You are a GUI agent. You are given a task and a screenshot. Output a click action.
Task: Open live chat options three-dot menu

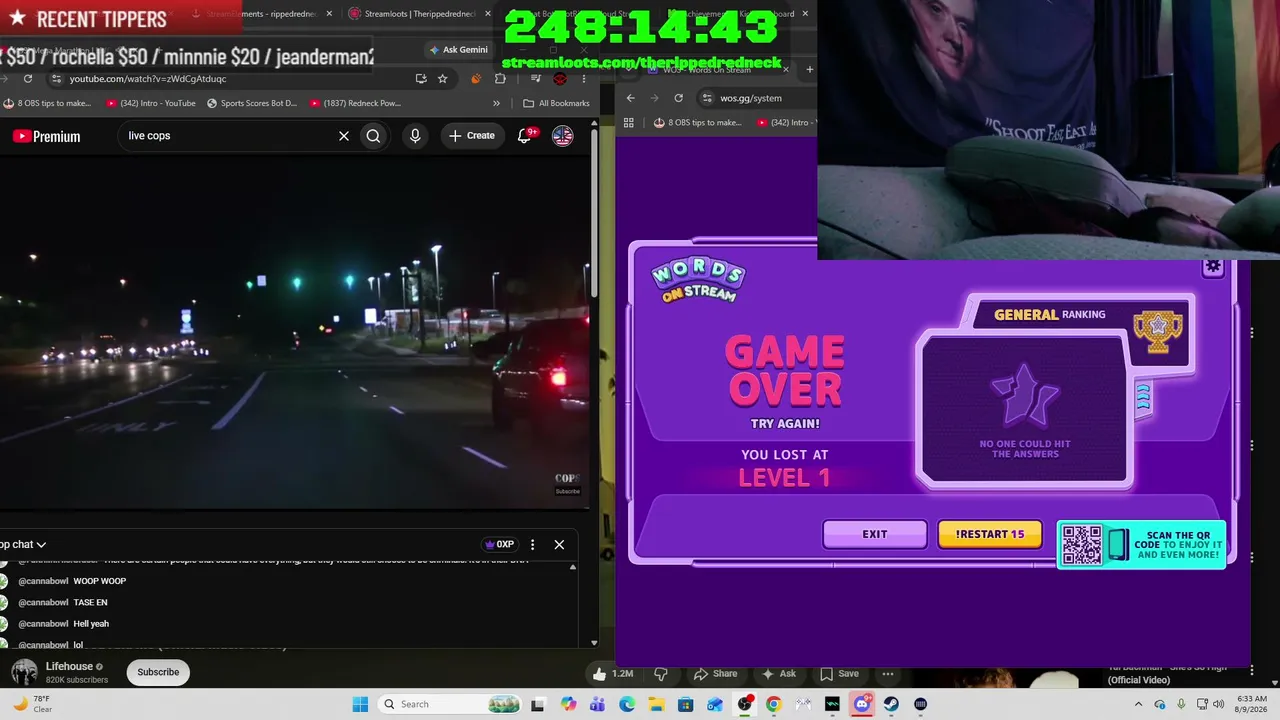click(532, 545)
